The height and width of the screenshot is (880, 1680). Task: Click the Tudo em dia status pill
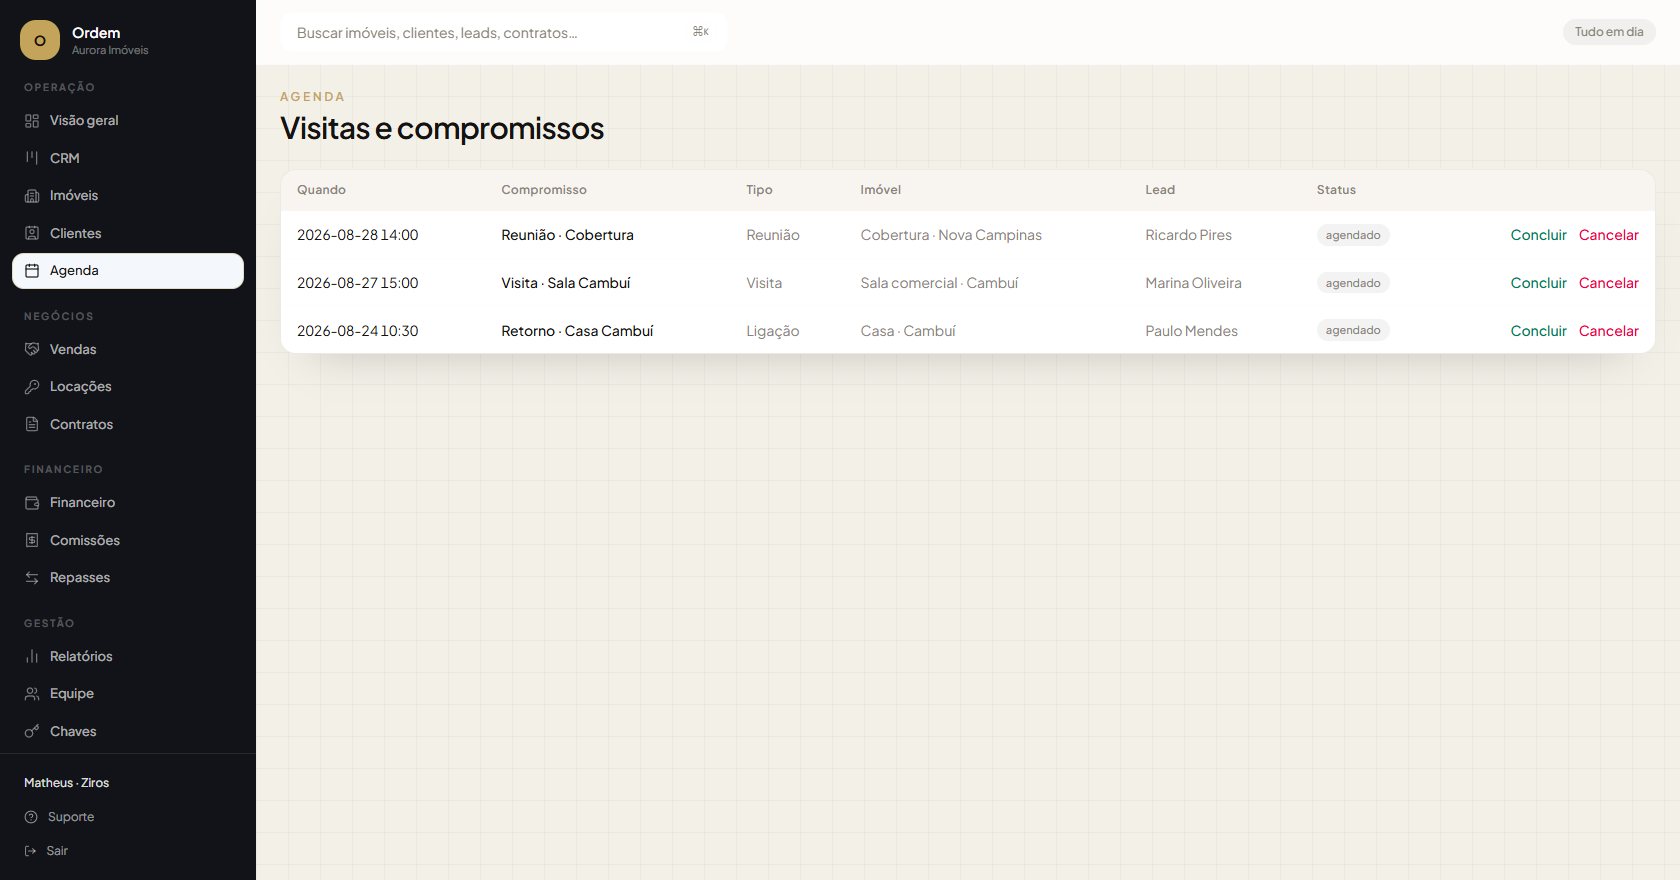[1609, 32]
